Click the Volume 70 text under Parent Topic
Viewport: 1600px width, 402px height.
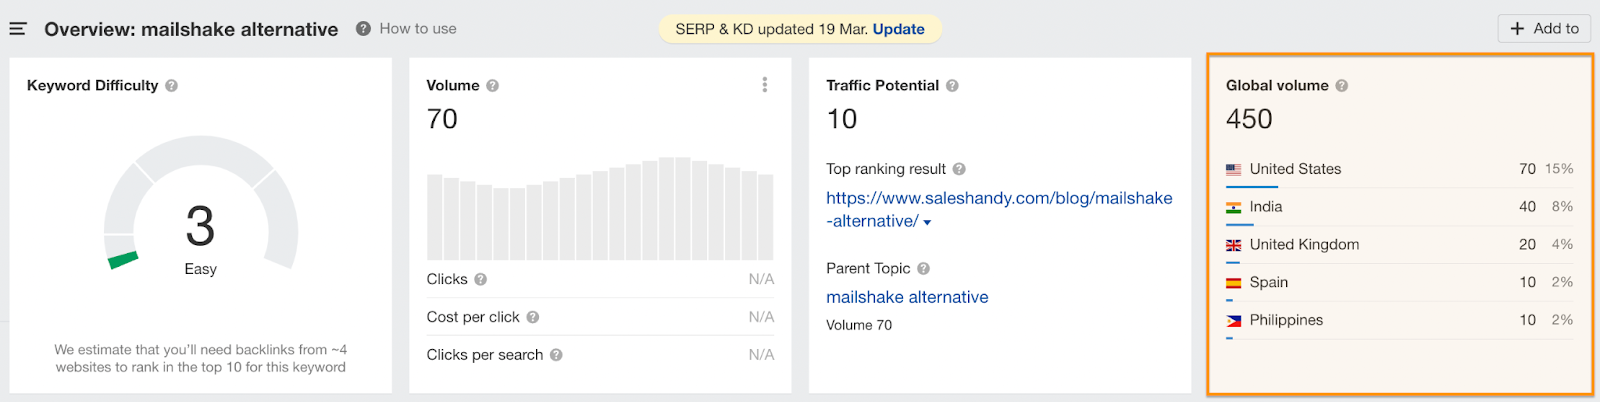(859, 325)
